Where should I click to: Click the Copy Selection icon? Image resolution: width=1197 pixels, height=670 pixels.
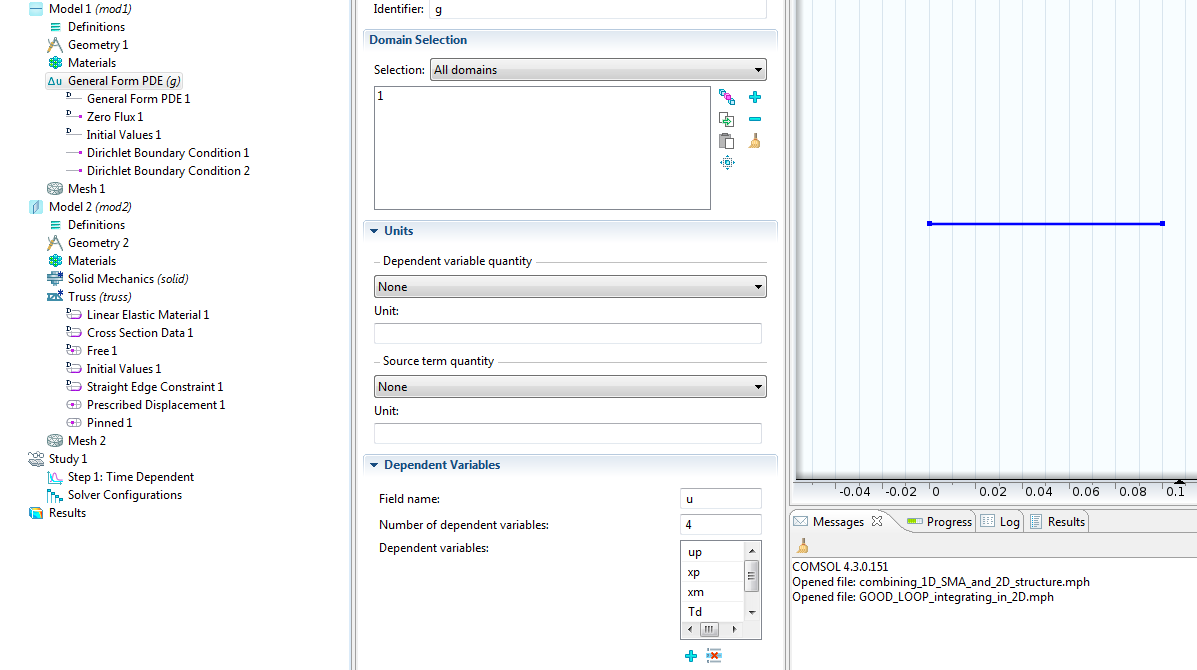pyautogui.click(x=727, y=97)
